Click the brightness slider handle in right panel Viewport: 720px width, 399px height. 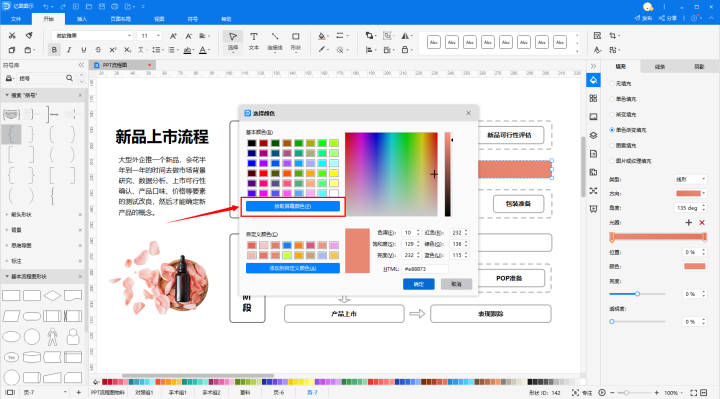click(x=637, y=294)
